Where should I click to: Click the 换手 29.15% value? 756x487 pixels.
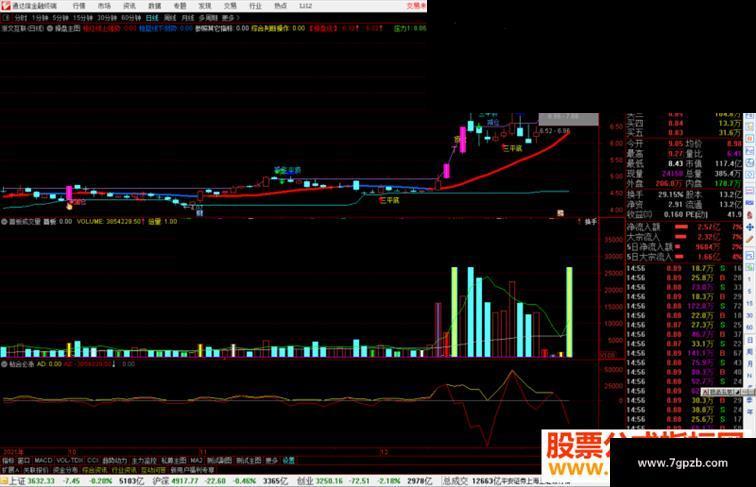[672, 194]
